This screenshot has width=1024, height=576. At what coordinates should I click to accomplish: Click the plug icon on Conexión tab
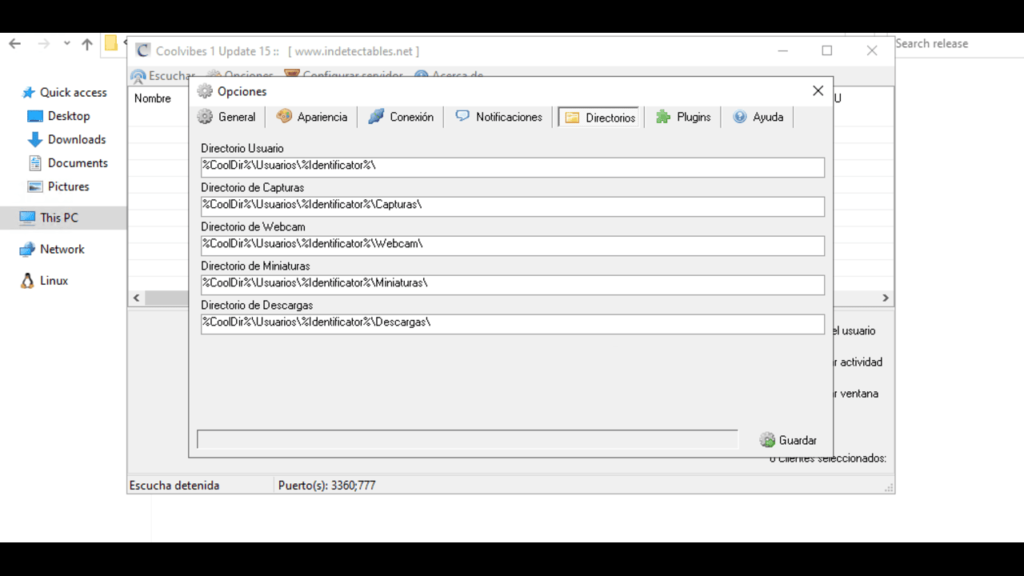coord(376,116)
